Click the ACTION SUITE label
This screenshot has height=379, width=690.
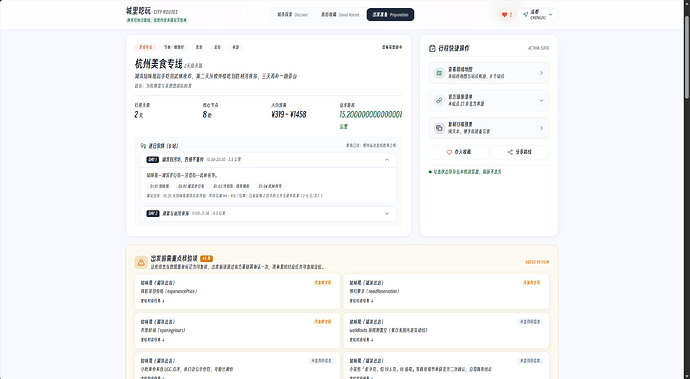pyautogui.click(x=538, y=48)
